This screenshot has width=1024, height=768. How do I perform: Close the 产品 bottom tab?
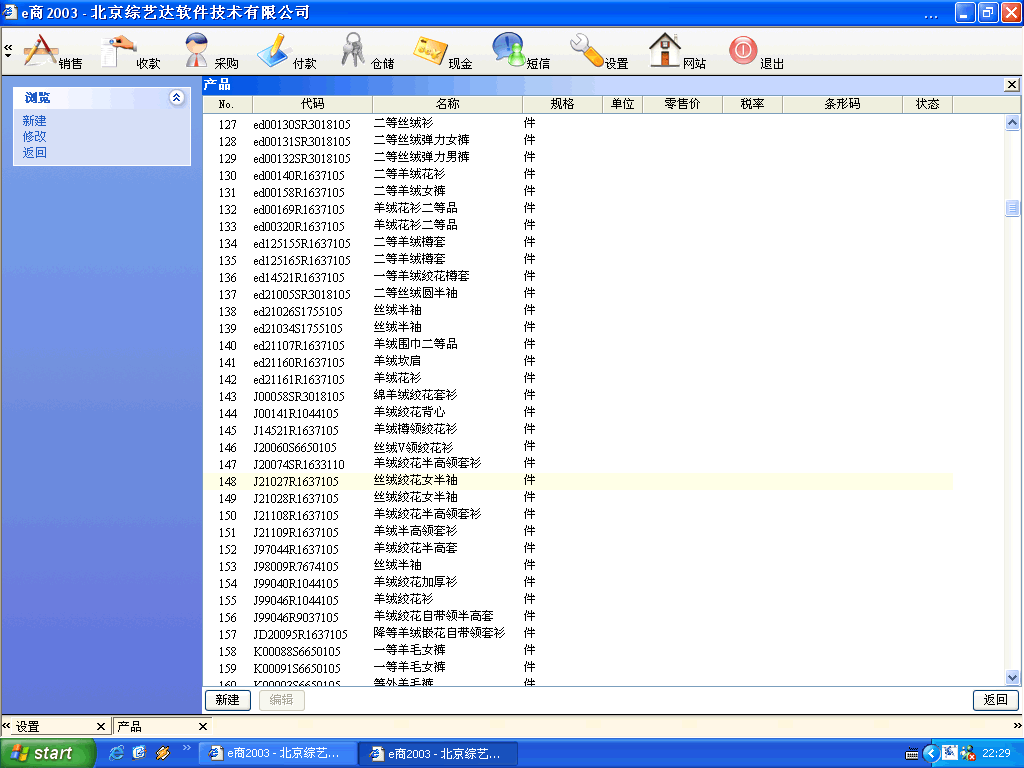[203, 727]
